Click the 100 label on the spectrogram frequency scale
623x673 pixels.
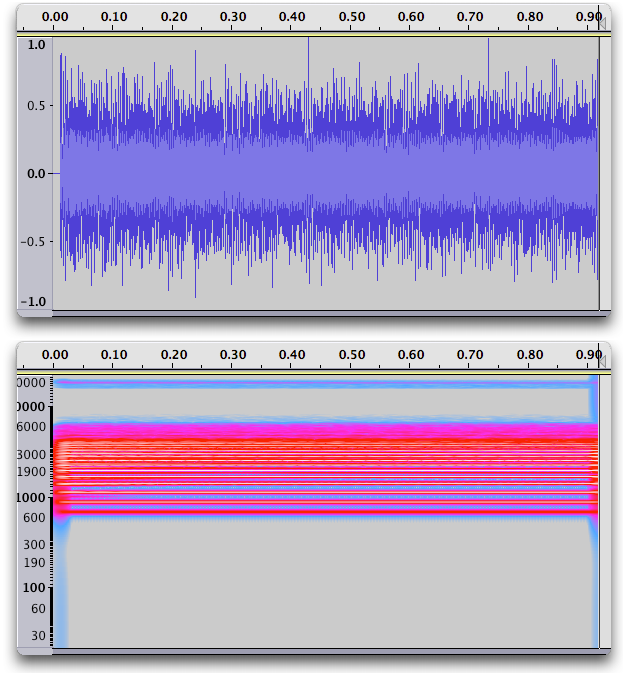(x=36, y=588)
